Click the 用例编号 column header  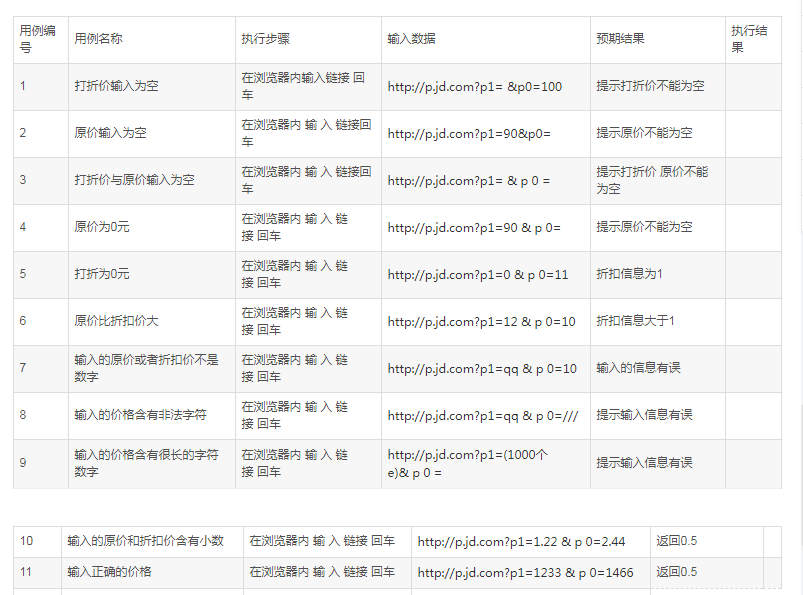tap(40, 39)
